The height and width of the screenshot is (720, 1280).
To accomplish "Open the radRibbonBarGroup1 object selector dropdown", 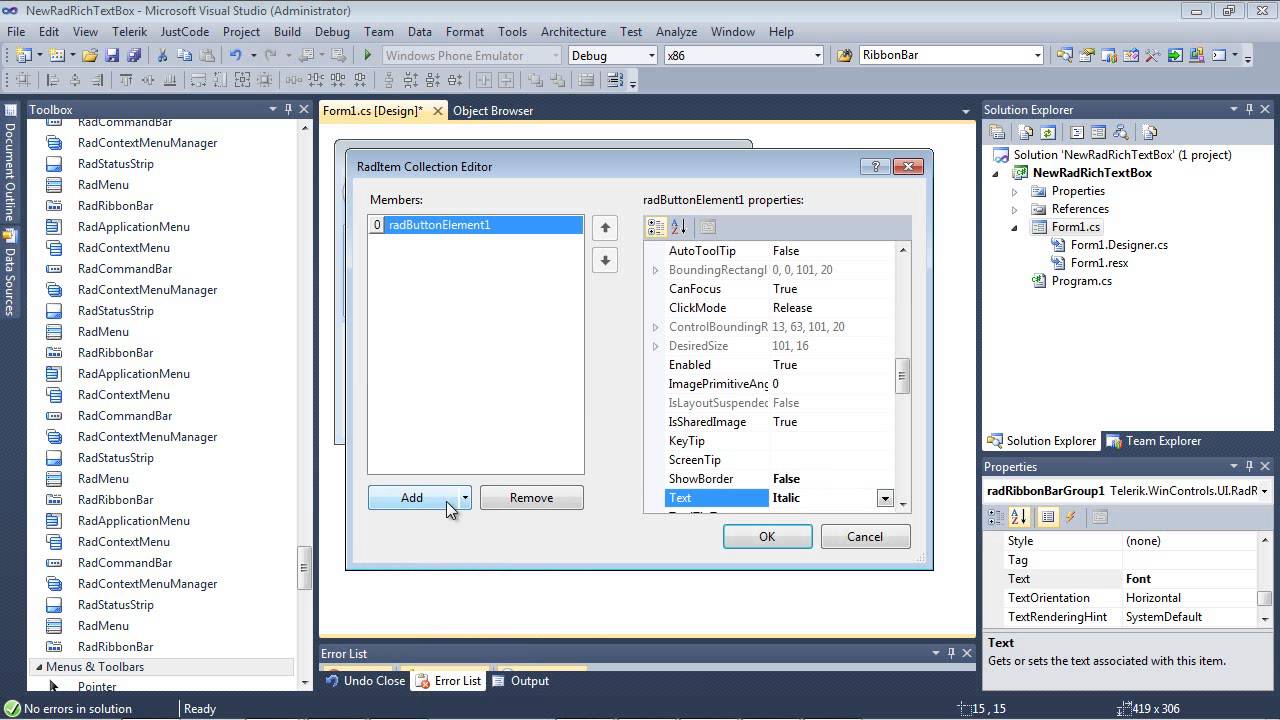I will 1264,491.
